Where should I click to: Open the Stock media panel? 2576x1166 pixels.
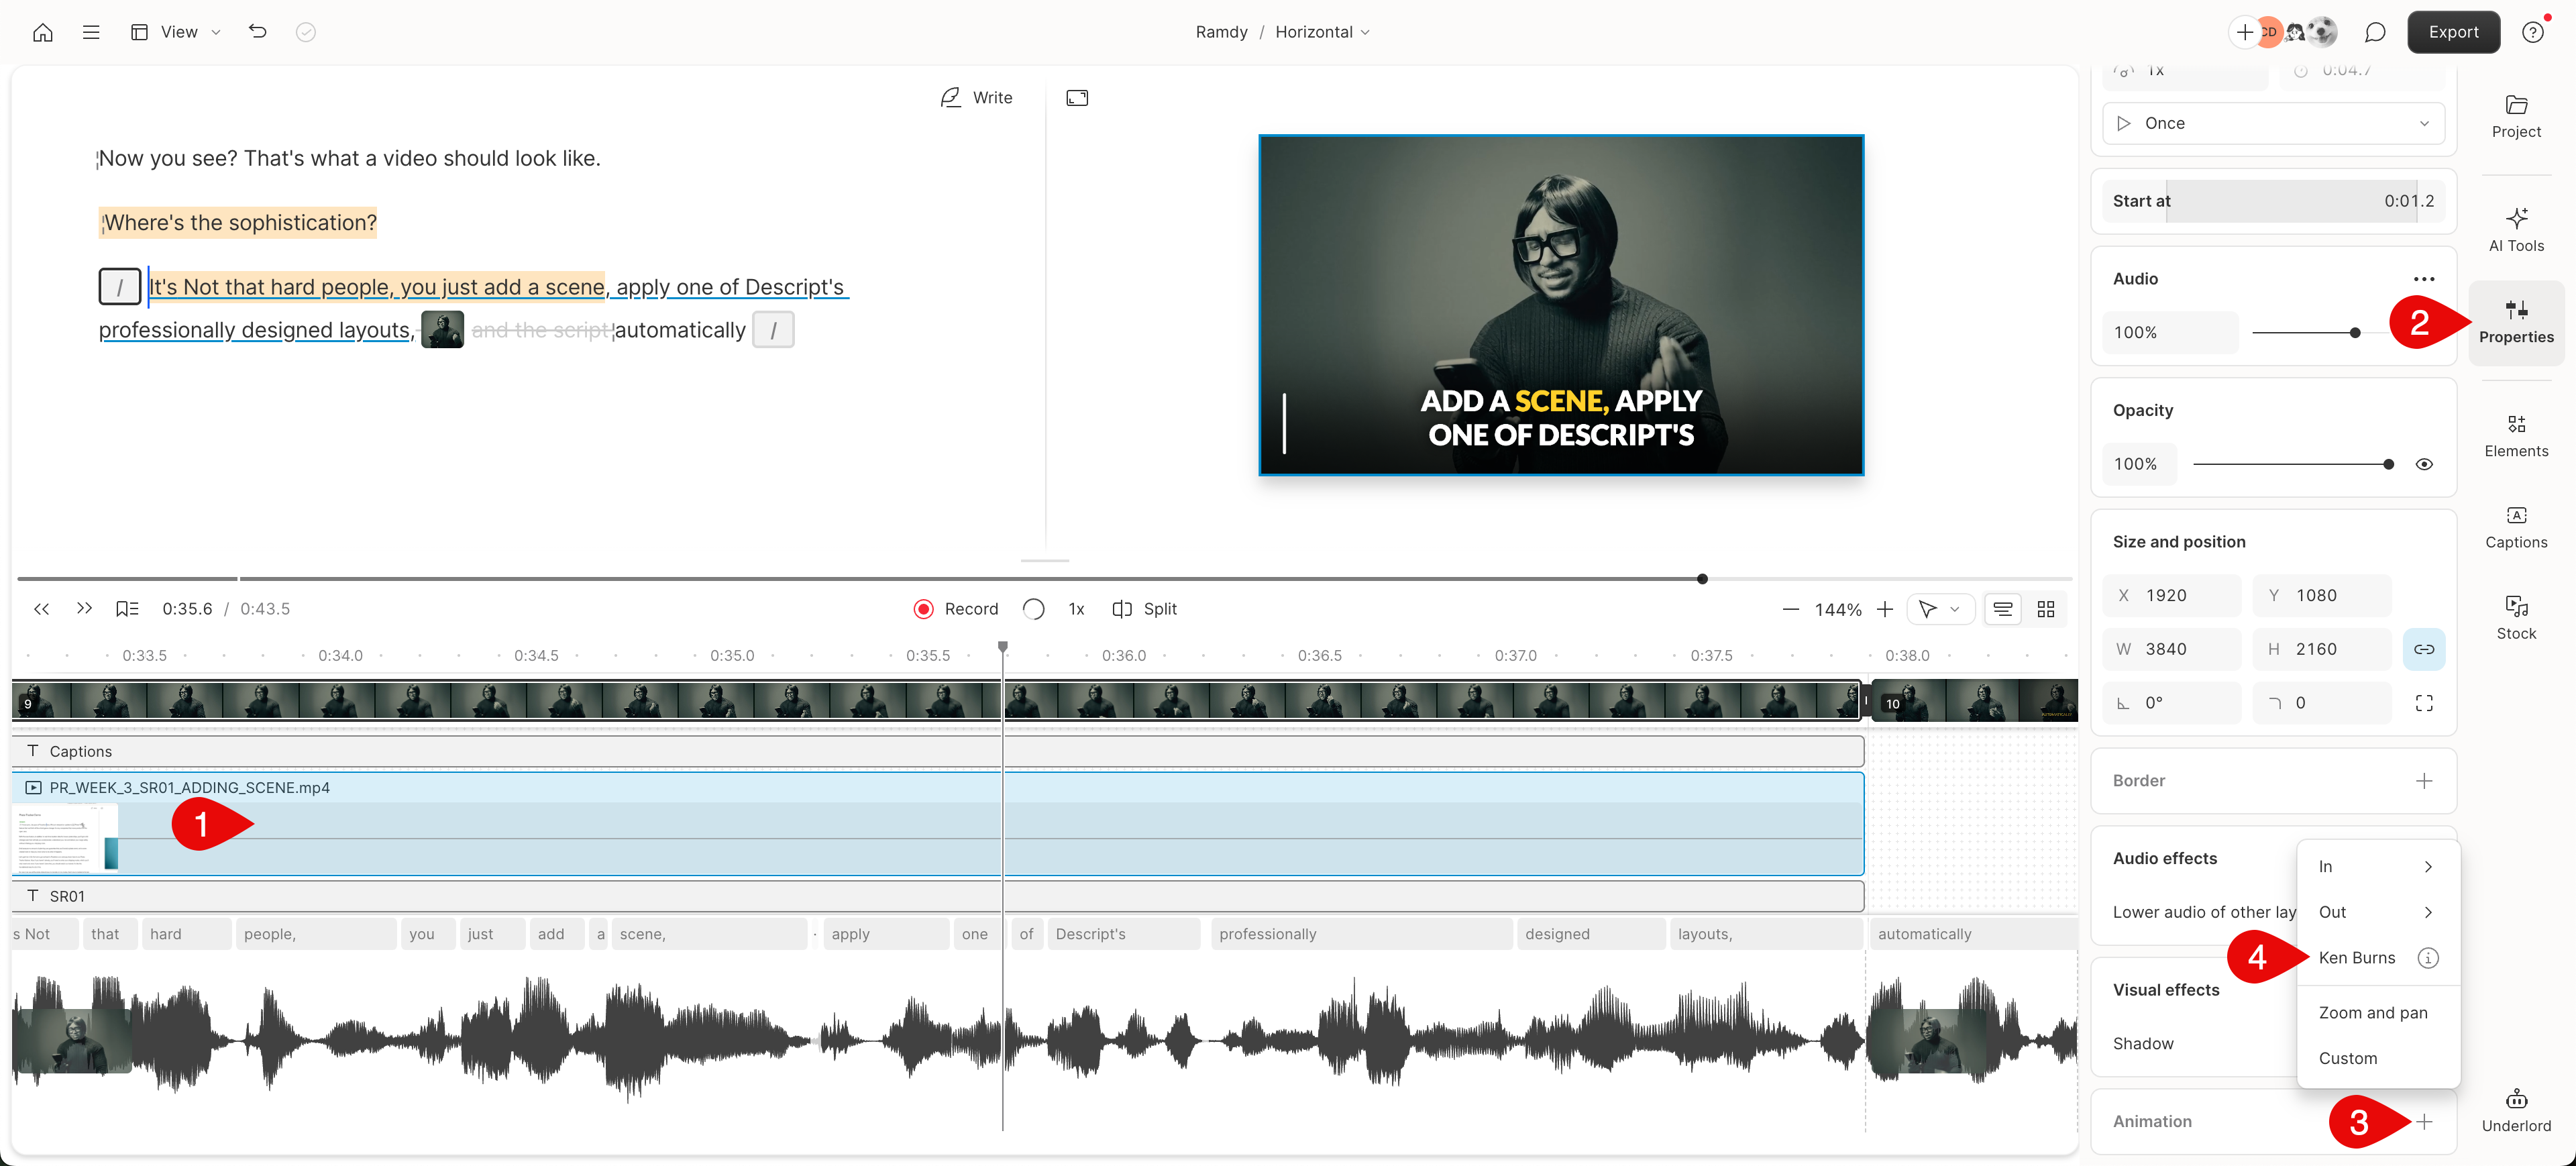pyautogui.click(x=2517, y=617)
